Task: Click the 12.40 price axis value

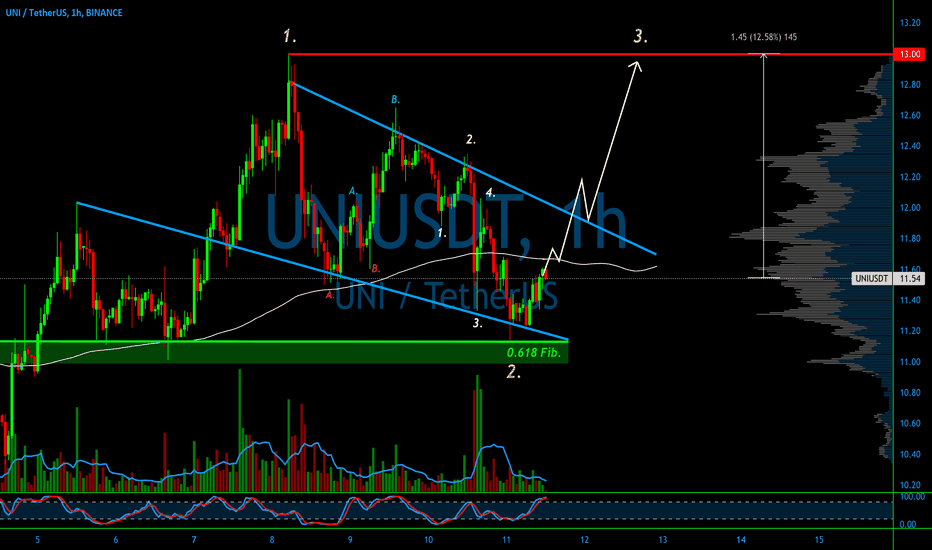Action: (x=909, y=146)
